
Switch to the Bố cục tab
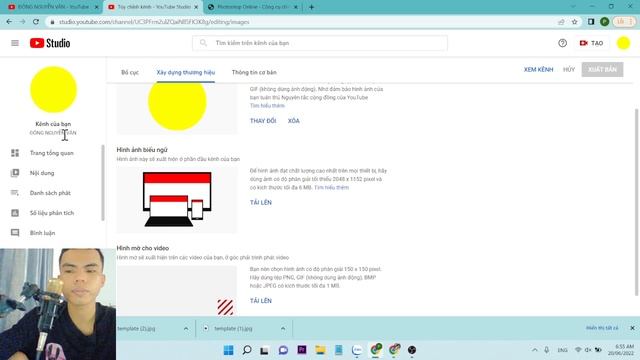tap(130, 72)
